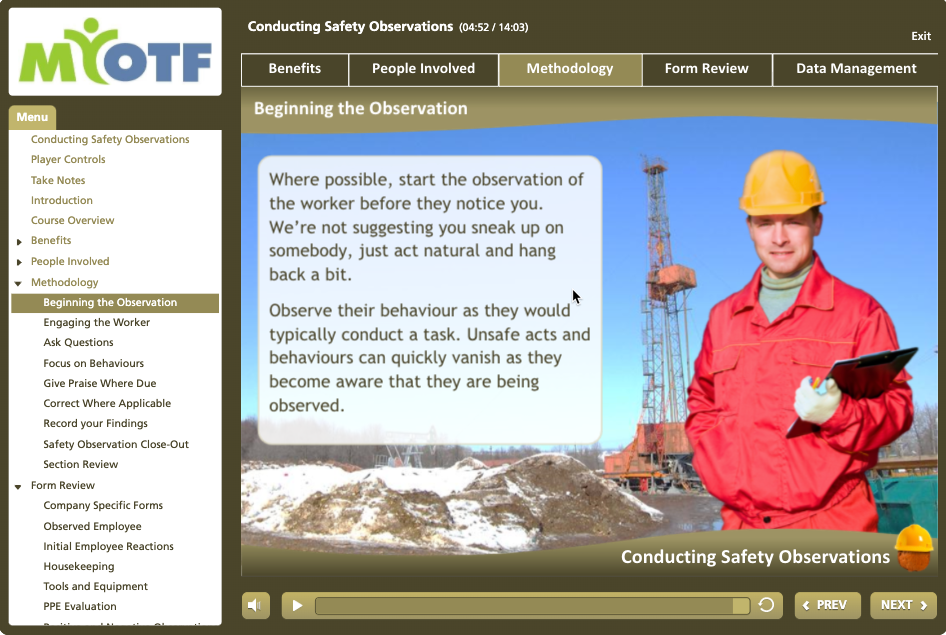
Task: Open Tools and Equipment slide
Action: [95, 587]
